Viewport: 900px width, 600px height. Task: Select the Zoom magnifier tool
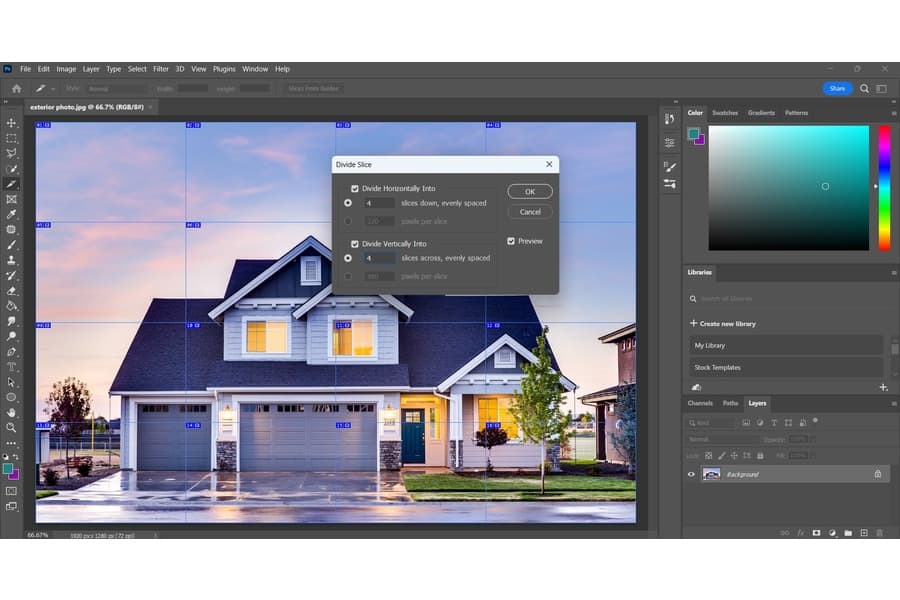(11, 428)
